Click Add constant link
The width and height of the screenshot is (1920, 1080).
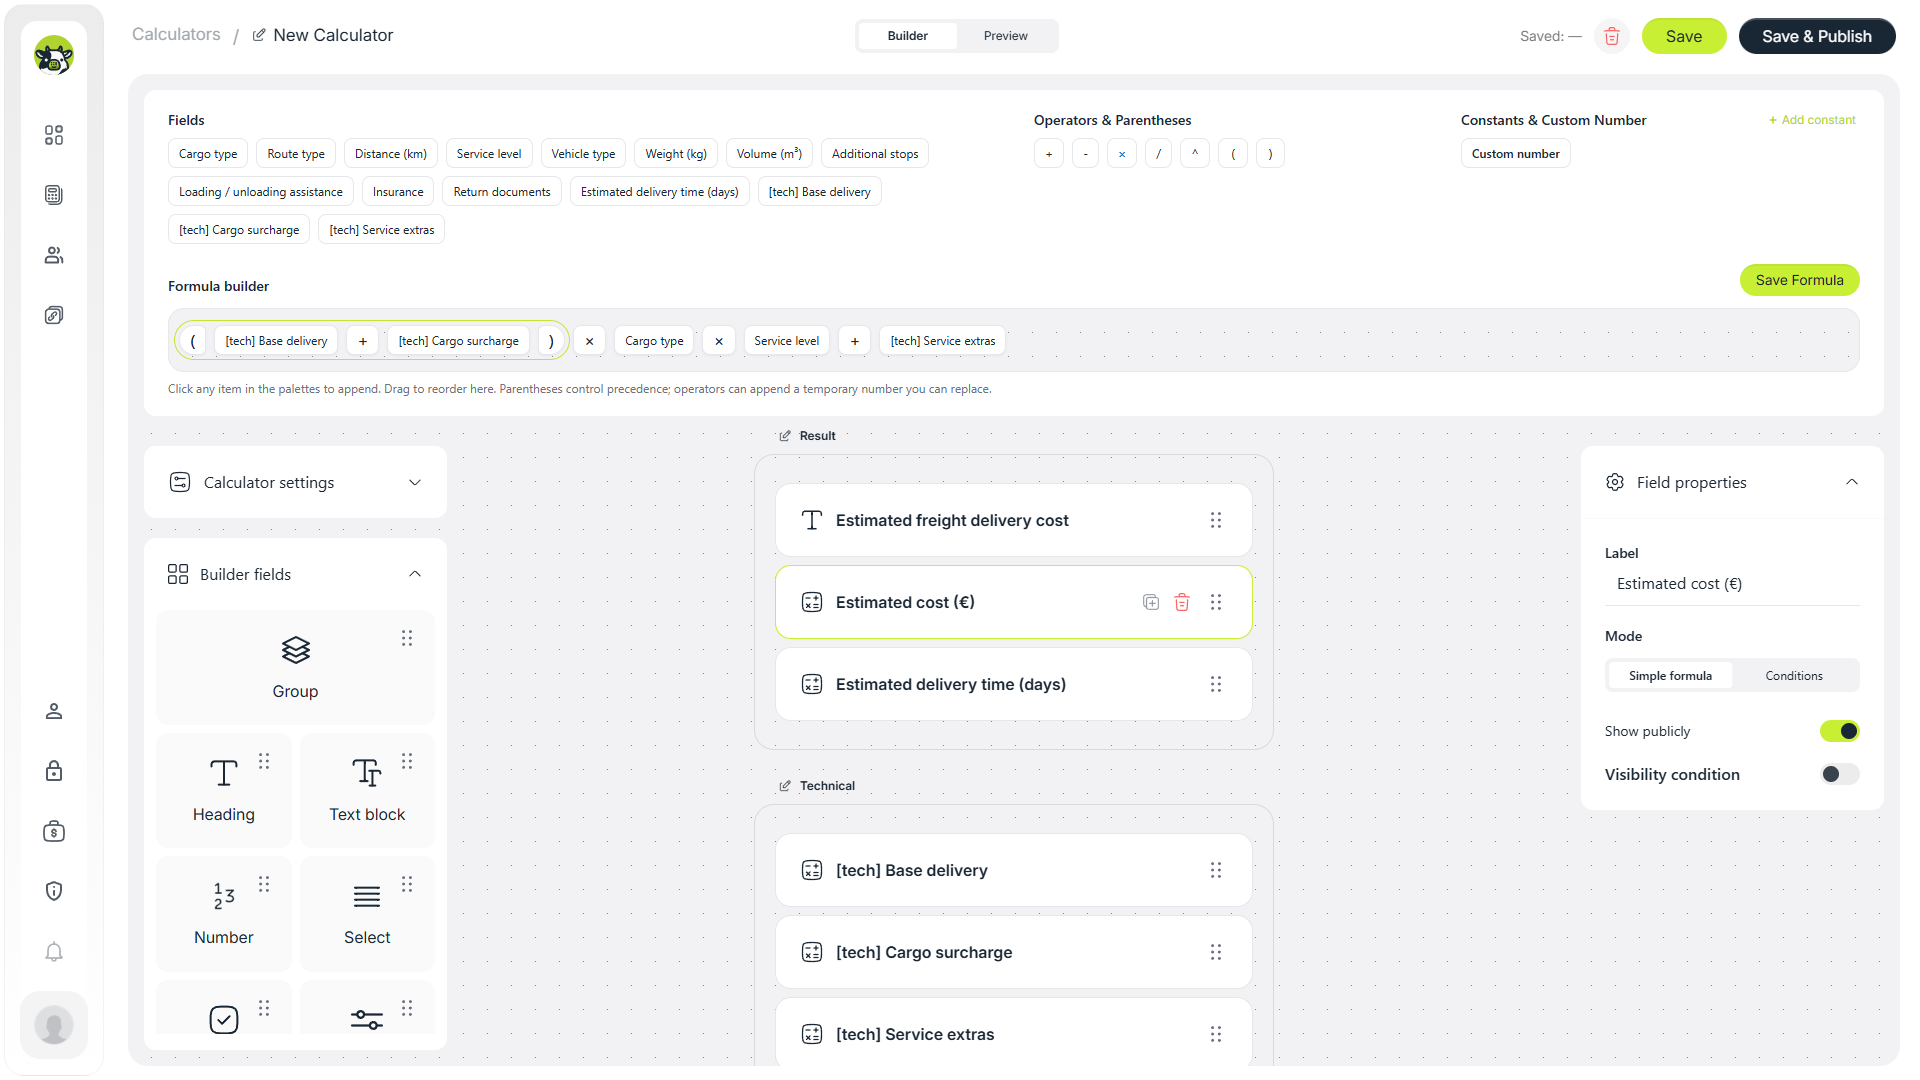pos(1812,120)
